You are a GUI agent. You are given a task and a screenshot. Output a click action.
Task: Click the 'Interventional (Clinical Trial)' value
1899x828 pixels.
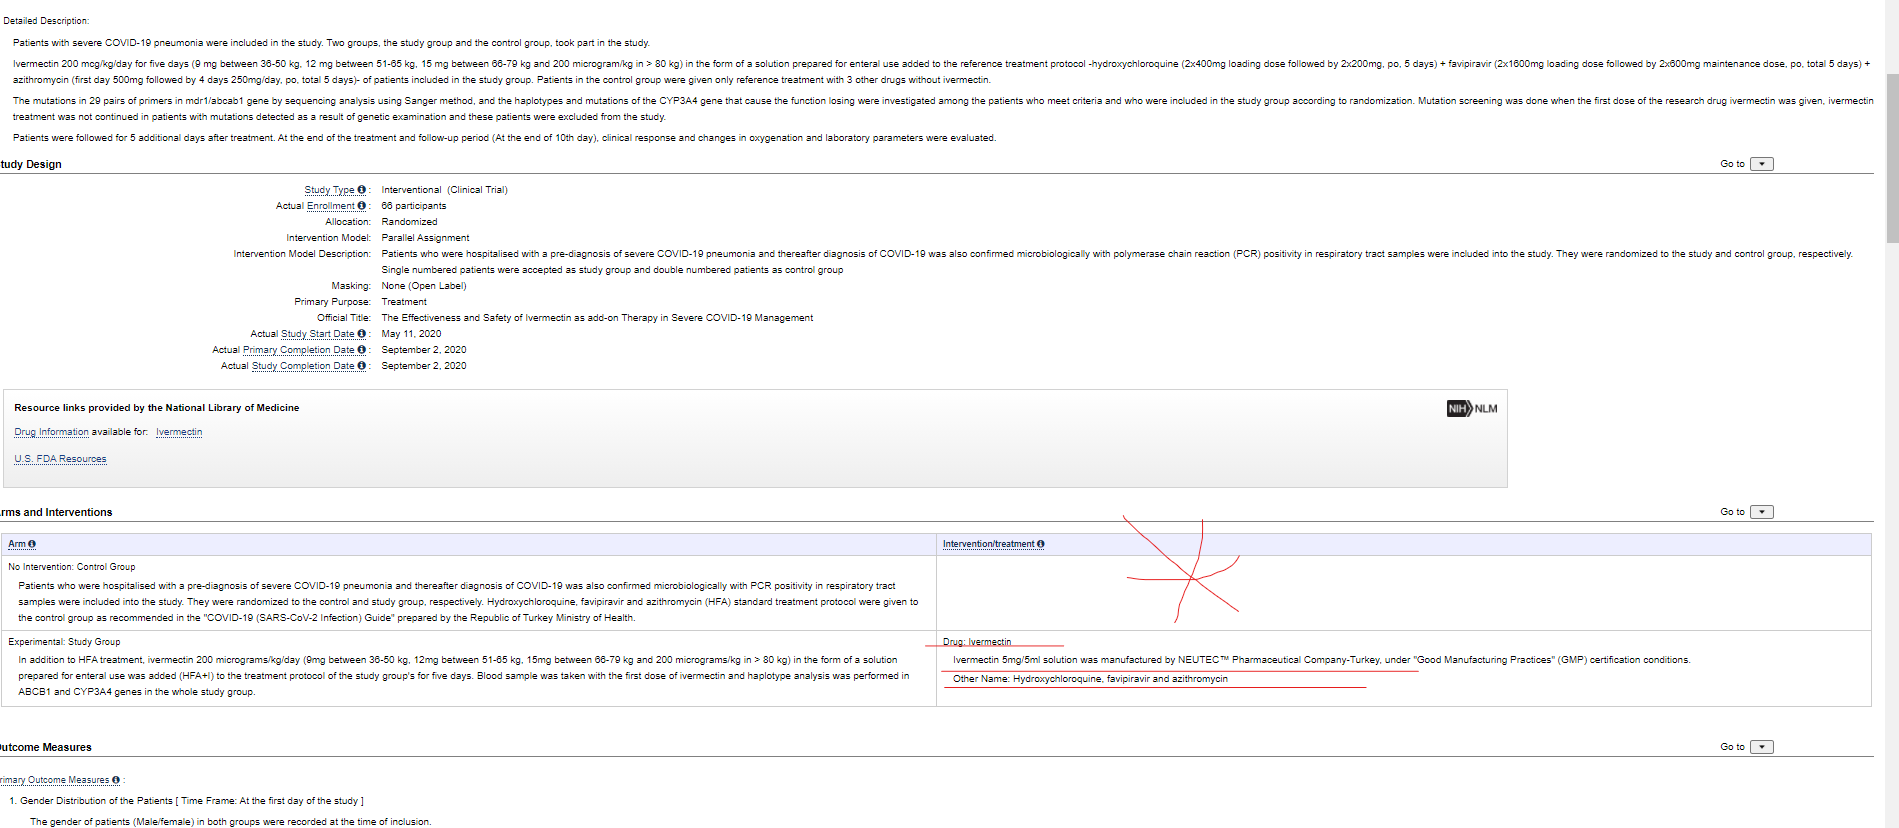444,190
